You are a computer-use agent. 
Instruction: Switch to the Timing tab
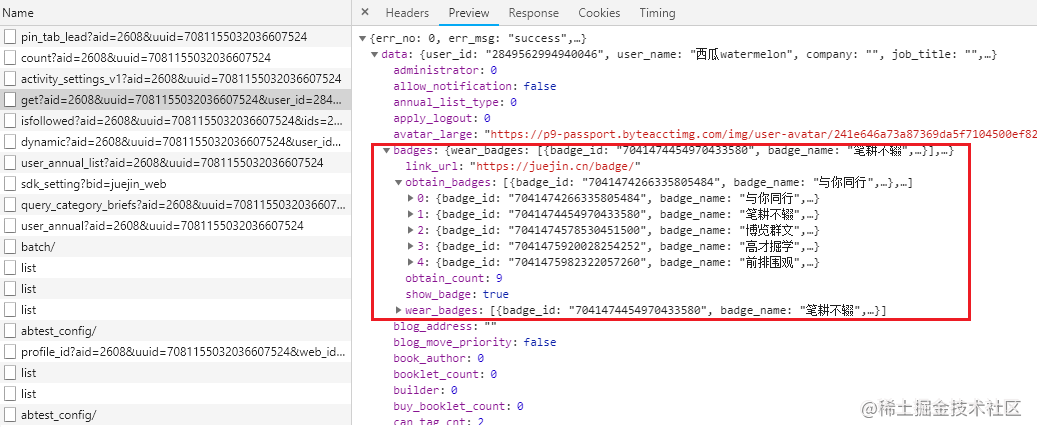tap(657, 13)
